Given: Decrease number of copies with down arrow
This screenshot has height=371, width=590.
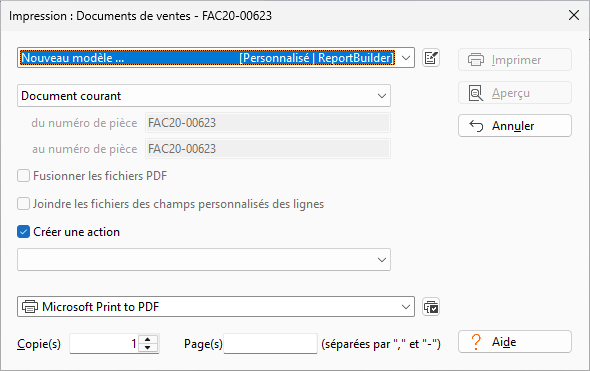Looking at the screenshot, I should pyautogui.click(x=148, y=348).
